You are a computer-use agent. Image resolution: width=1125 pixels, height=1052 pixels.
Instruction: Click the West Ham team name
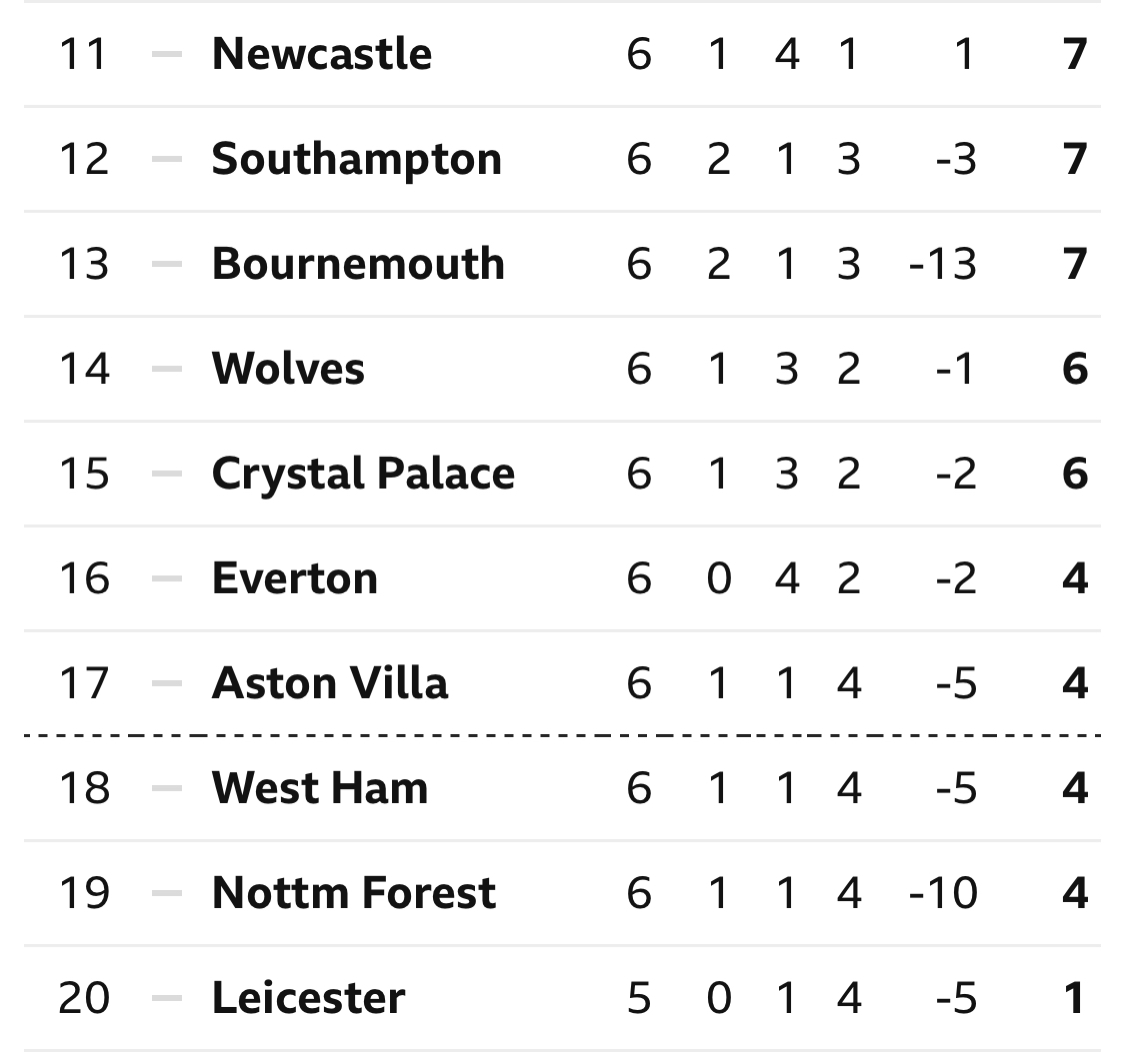tap(320, 788)
